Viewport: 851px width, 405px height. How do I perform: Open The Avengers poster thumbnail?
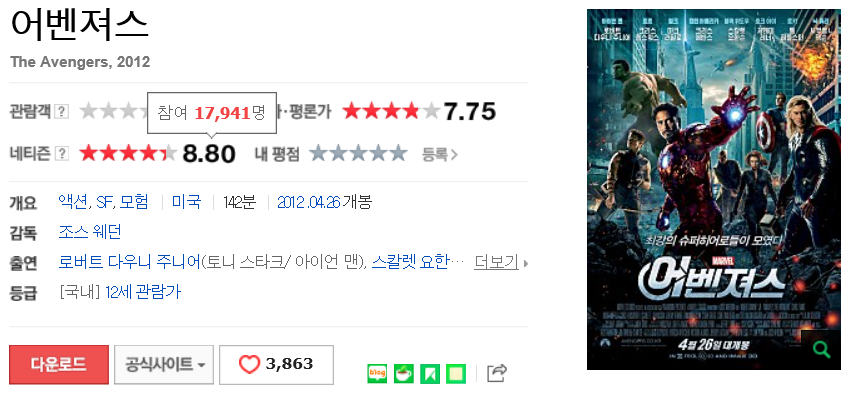(x=714, y=189)
